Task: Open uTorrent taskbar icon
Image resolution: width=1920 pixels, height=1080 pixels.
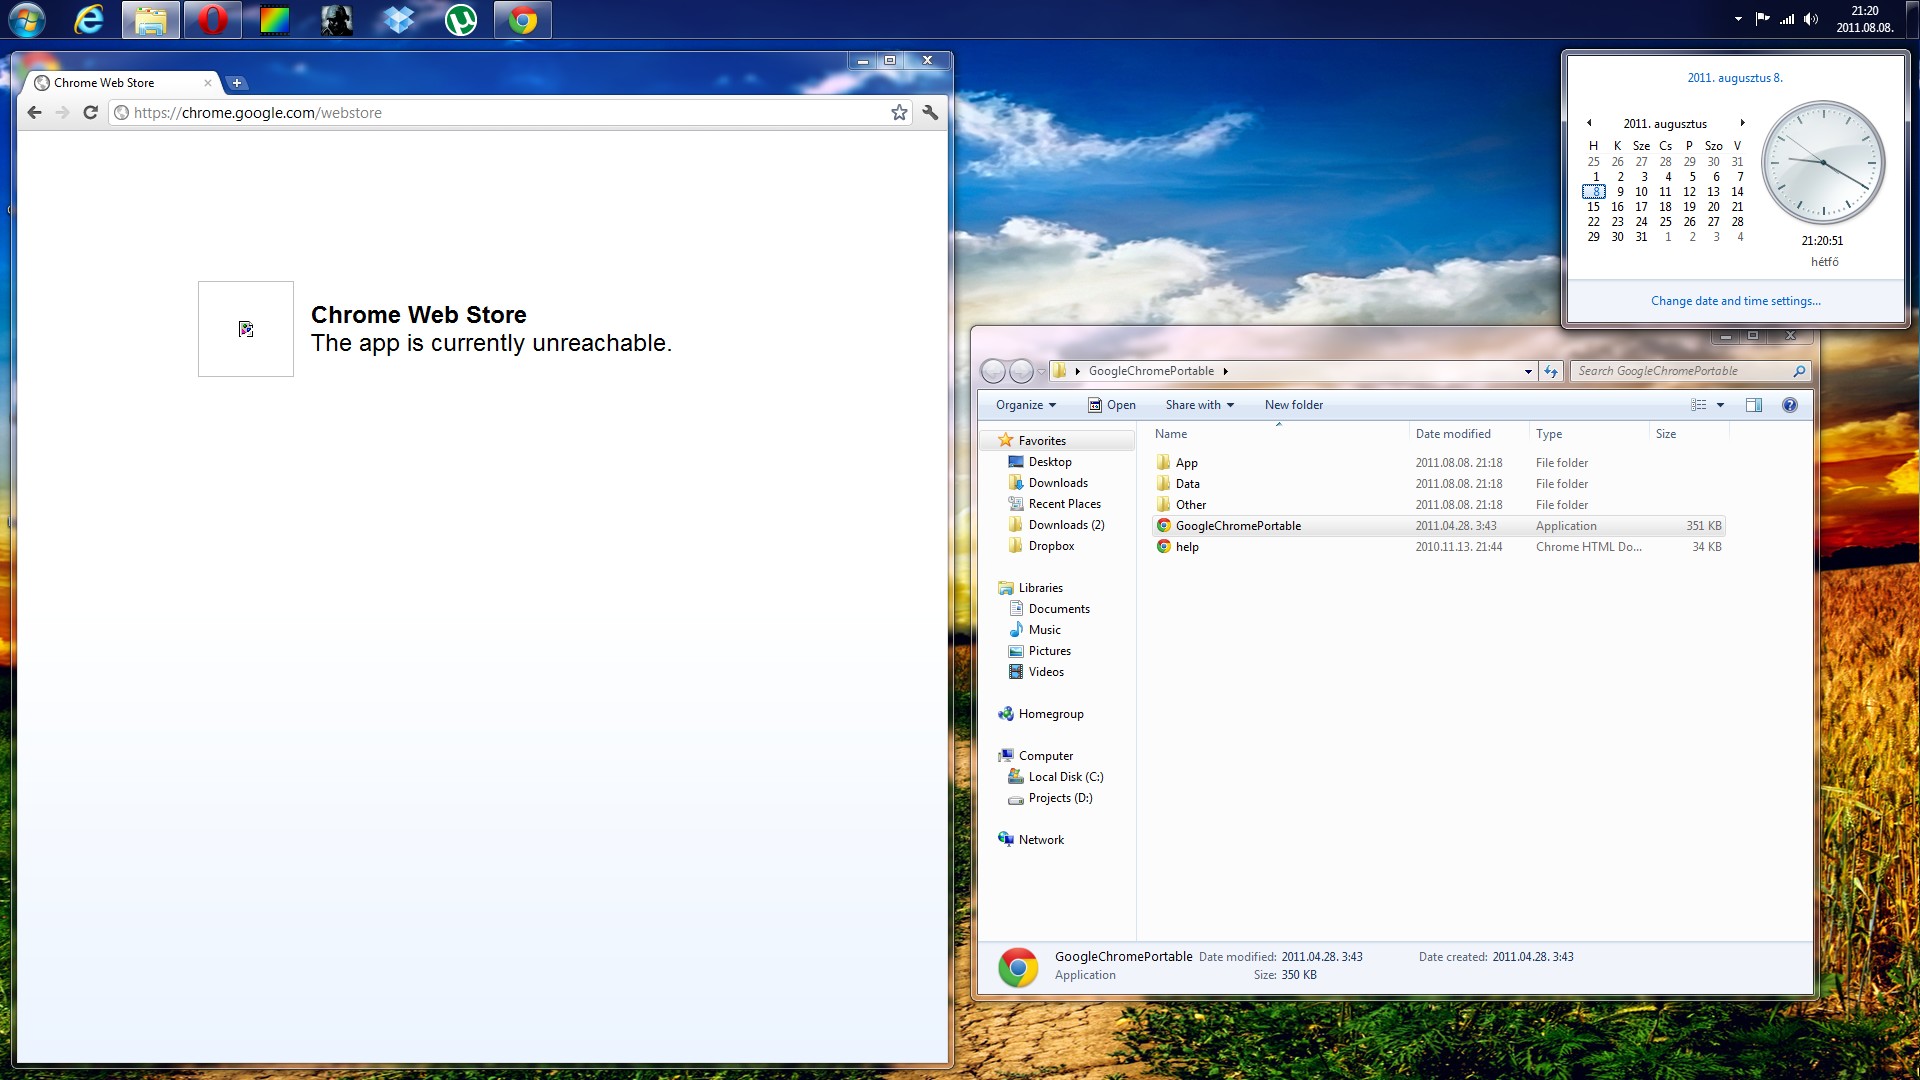Action: click(461, 20)
